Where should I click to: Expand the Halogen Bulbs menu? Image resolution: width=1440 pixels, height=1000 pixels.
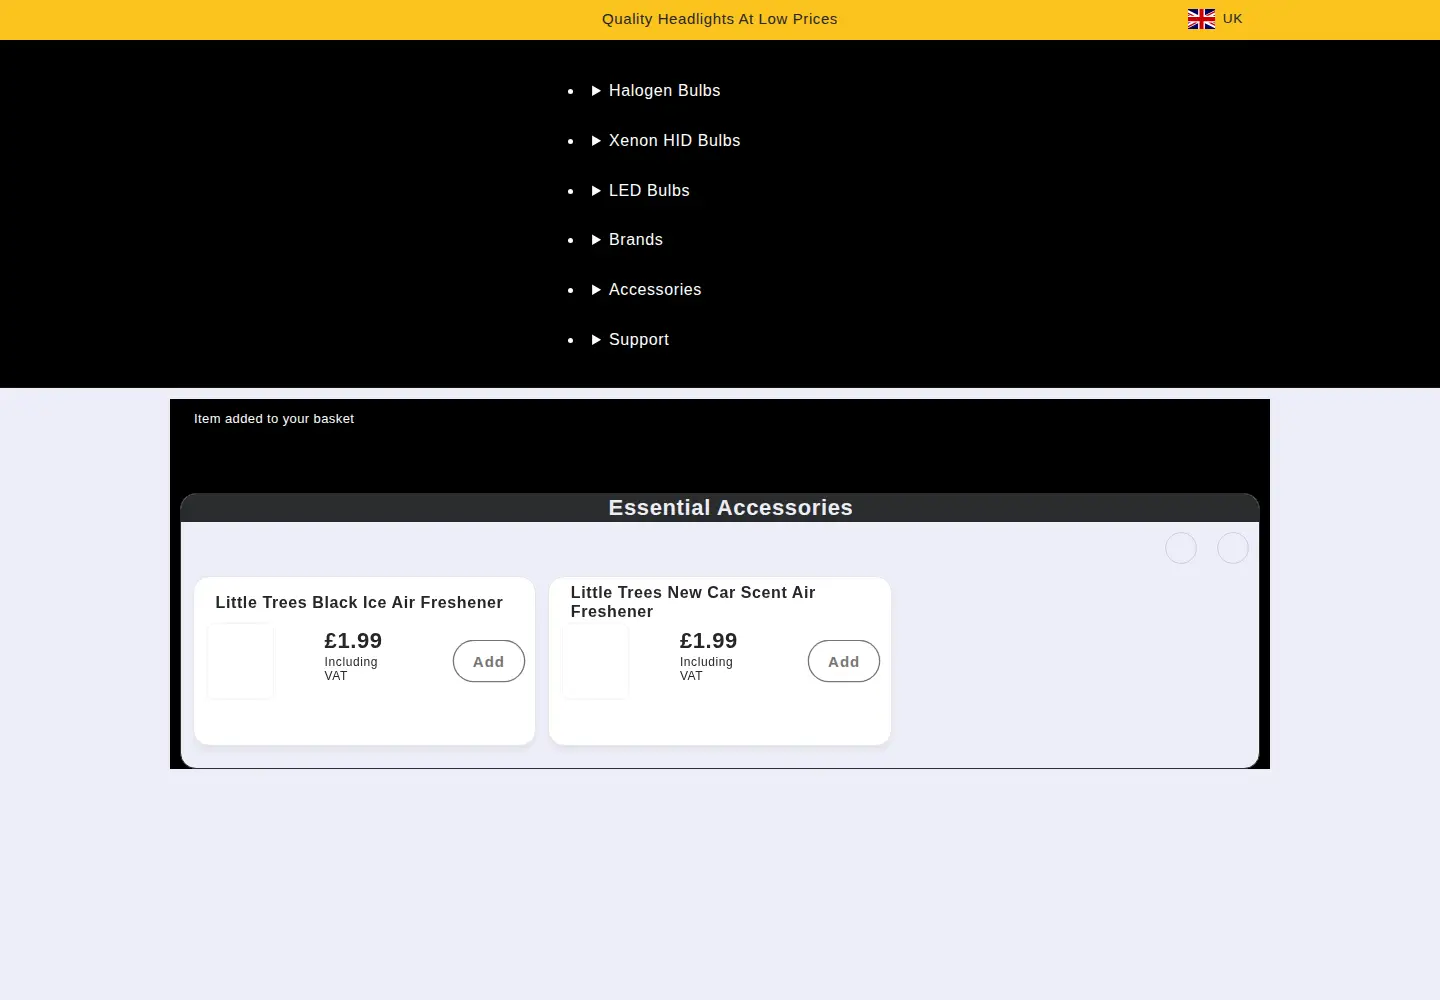656,91
